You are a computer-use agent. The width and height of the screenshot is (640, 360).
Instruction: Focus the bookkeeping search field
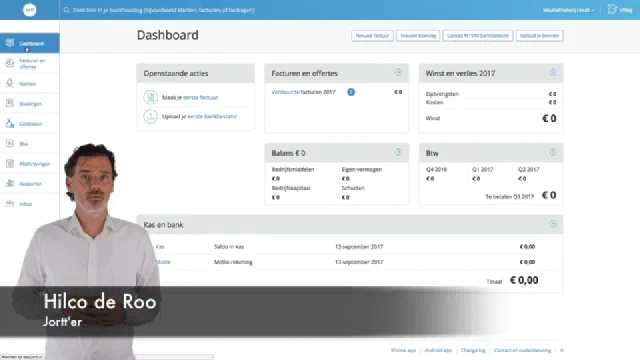[x=163, y=10]
